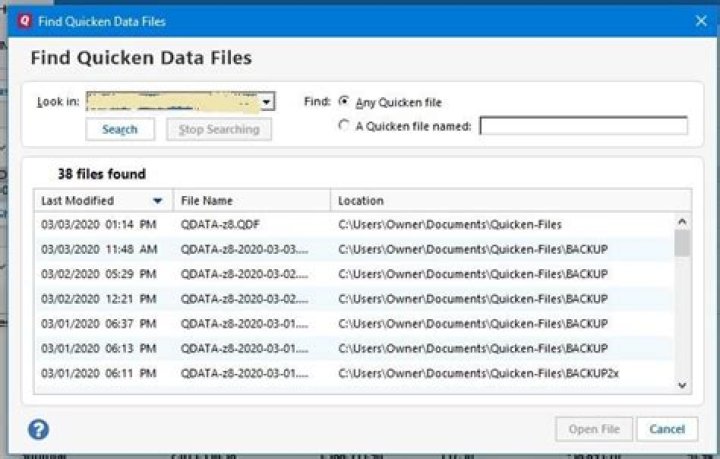The width and height of the screenshot is (720, 459).
Task: Select the row modified 03/02/2020 12:21 PM
Action: click(354, 299)
